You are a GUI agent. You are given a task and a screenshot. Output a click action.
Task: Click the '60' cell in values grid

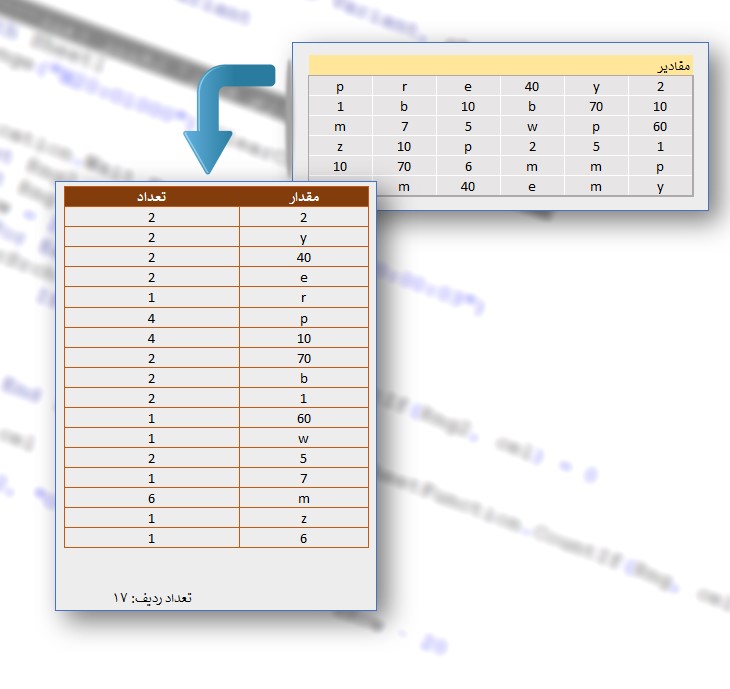tap(660, 126)
